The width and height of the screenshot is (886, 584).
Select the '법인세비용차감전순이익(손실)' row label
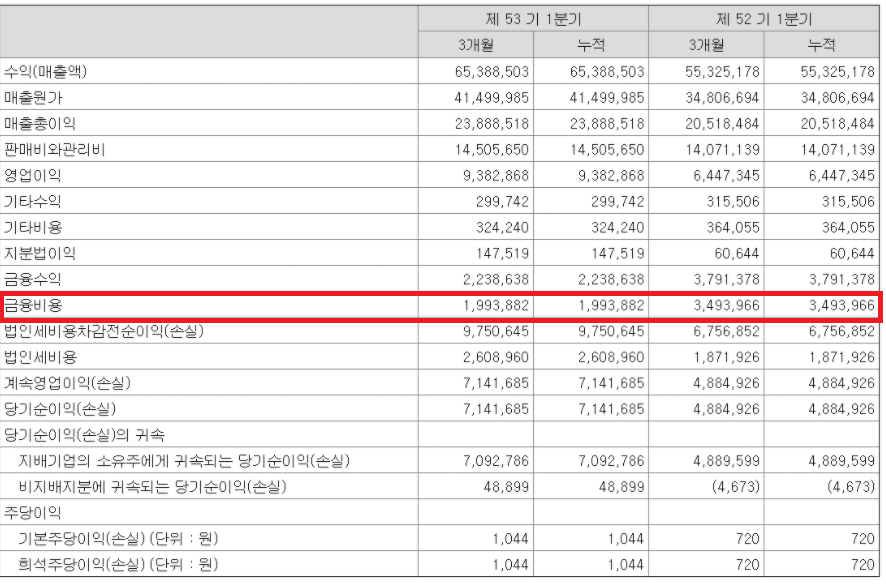[x=104, y=332]
